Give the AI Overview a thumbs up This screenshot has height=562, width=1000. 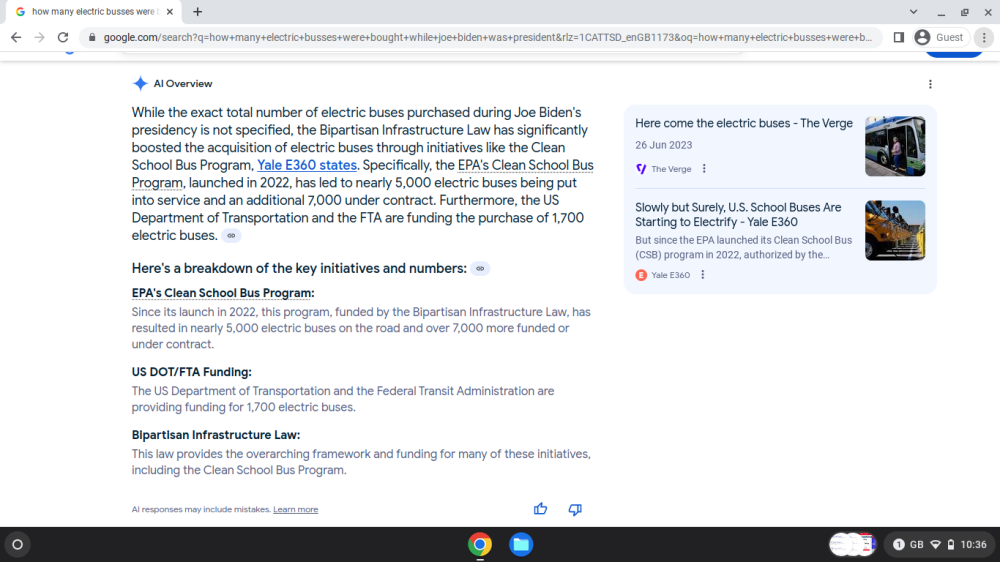(x=540, y=509)
